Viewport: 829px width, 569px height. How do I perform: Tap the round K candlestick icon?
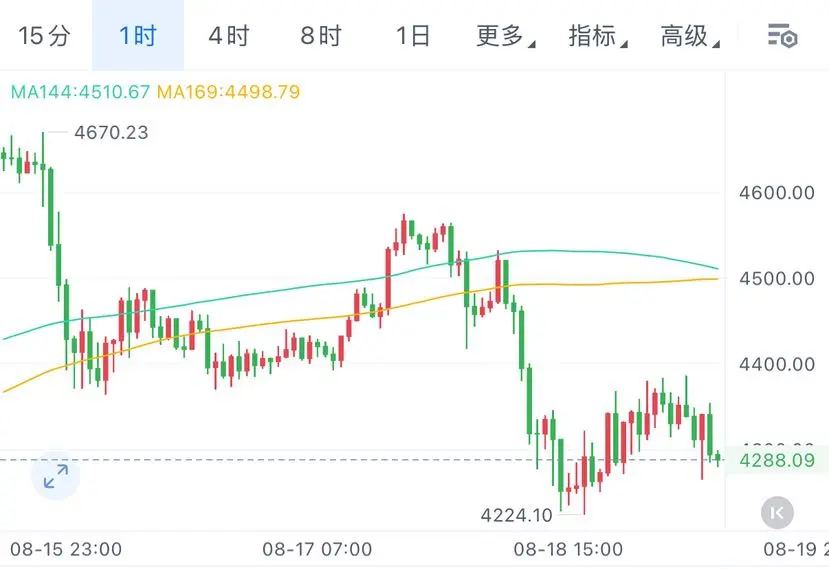(x=777, y=512)
